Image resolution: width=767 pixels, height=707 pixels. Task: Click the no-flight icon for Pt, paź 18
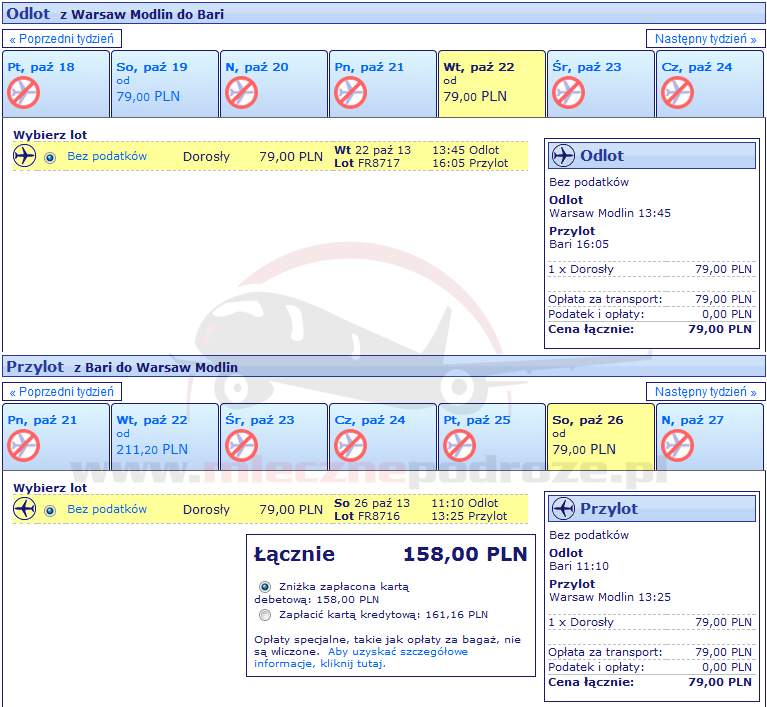pos(23,93)
